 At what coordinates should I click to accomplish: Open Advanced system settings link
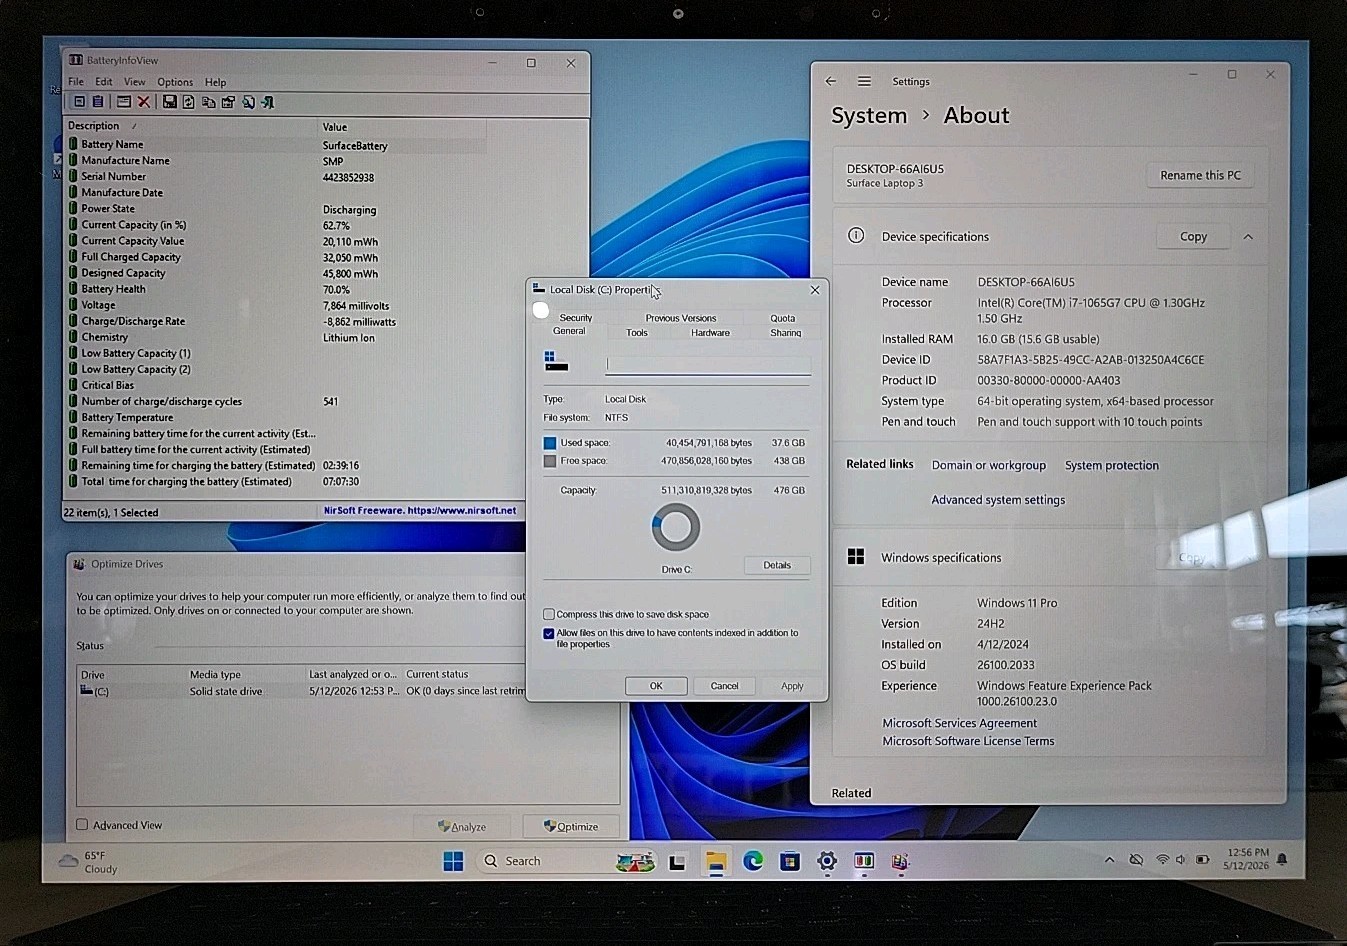tap(998, 500)
